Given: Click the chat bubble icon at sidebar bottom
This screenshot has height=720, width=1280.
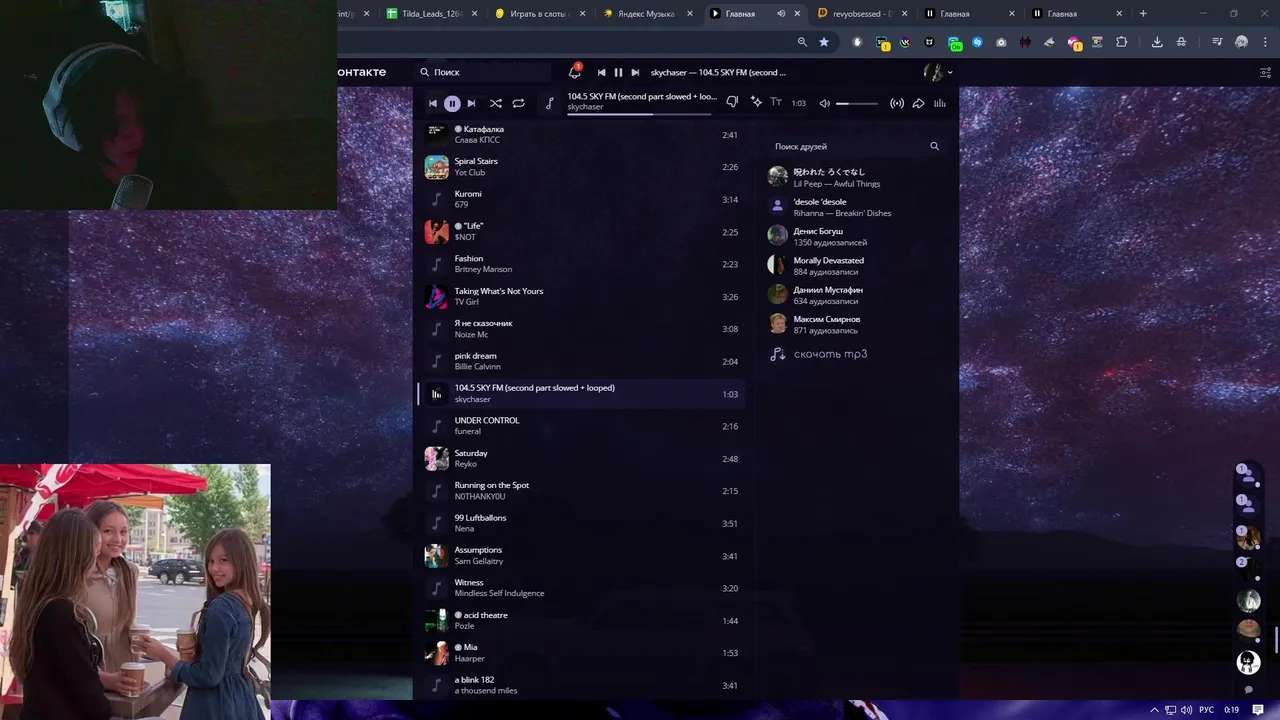Looking at the screenshot, I should 1248,689.
